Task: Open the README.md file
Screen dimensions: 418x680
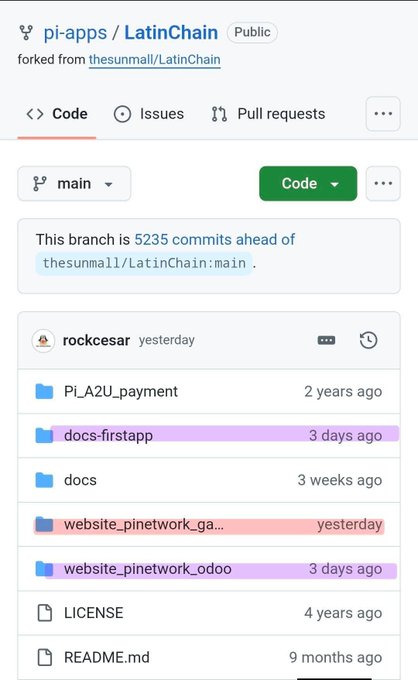Action: click(107, 657)
